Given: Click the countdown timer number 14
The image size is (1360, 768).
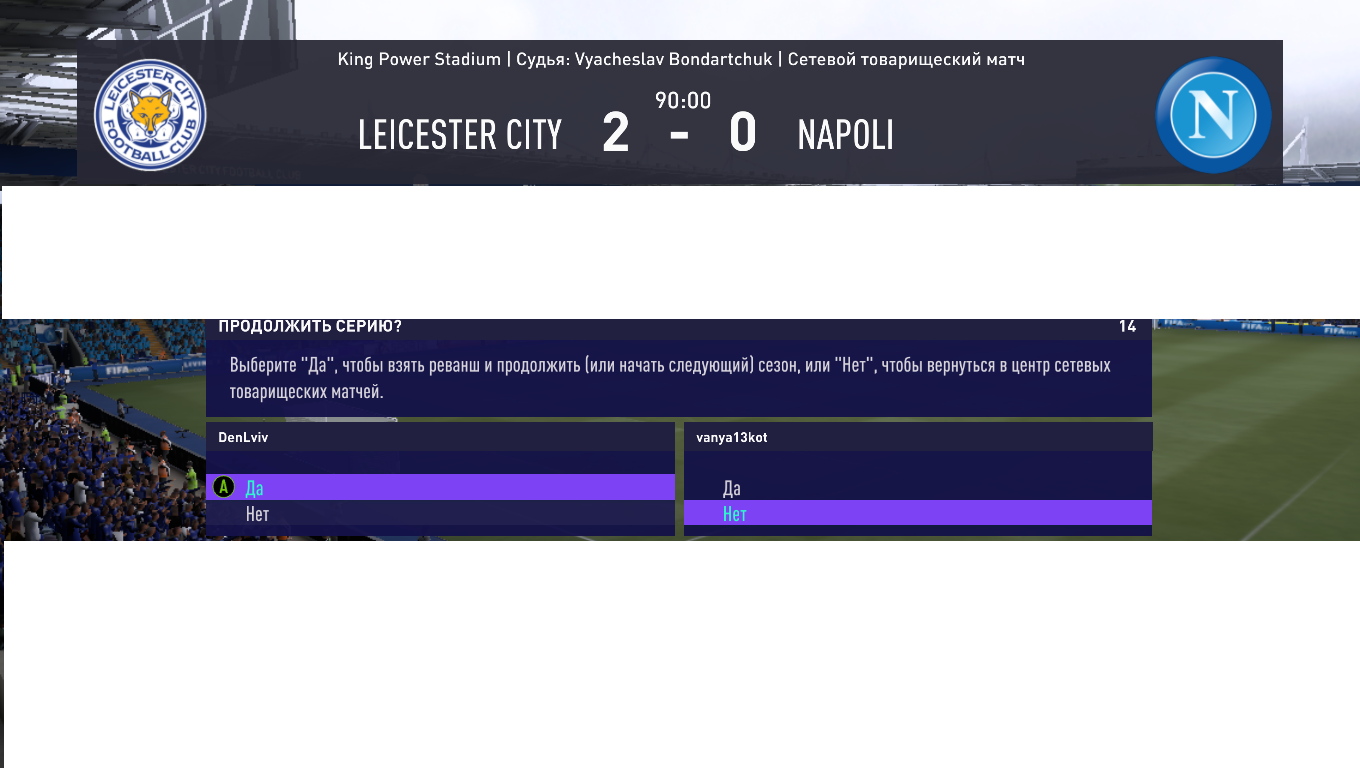Looking at the screenshot, I should coord(1127,327).
